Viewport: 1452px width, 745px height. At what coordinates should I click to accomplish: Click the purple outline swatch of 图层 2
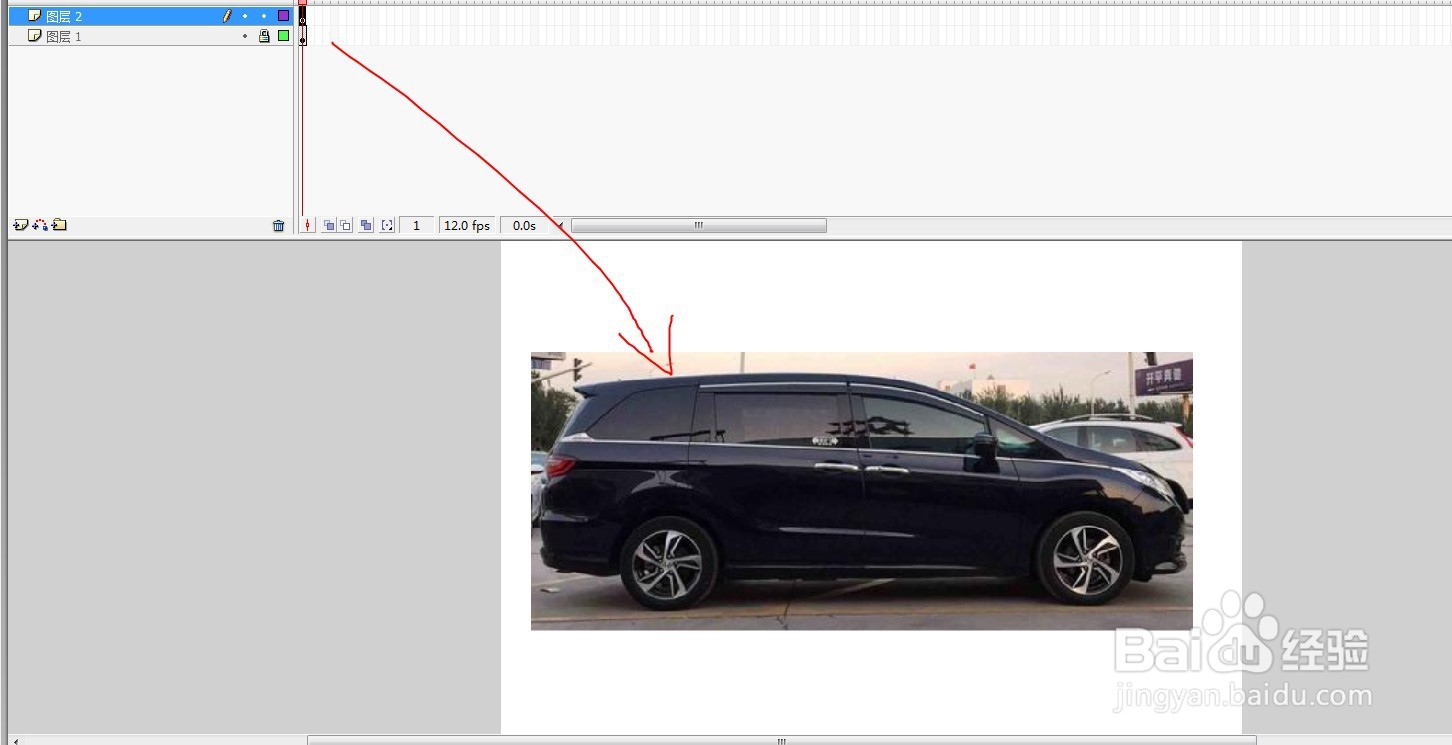click(x=284, y=16)
